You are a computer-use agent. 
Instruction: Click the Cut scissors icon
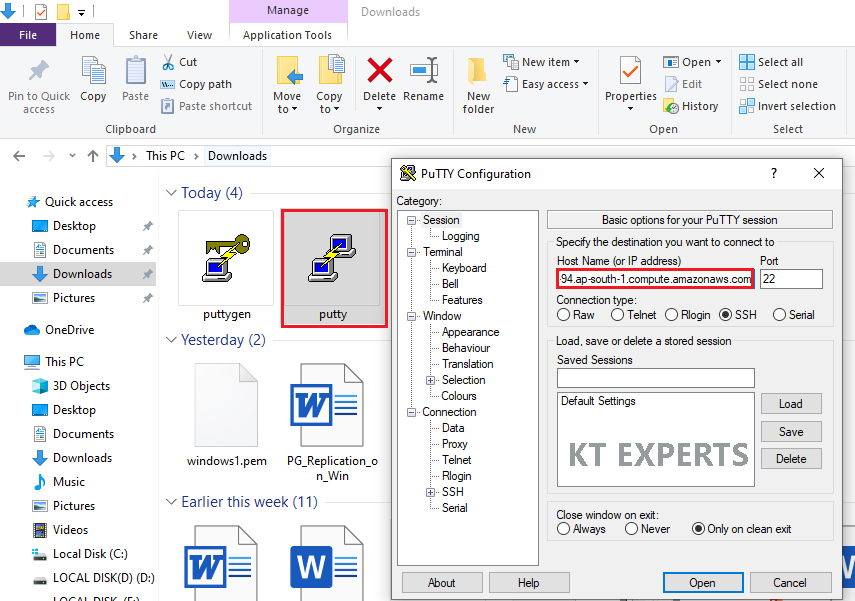[168, 62]
